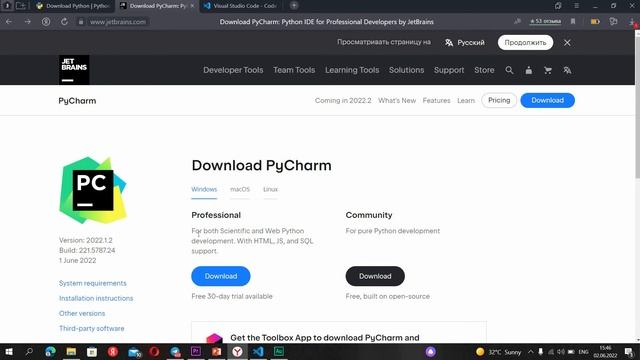Close the language suggestion banner
Viewport: 640px width, 360px height.
pyautogui.click(x=567, y=42)
